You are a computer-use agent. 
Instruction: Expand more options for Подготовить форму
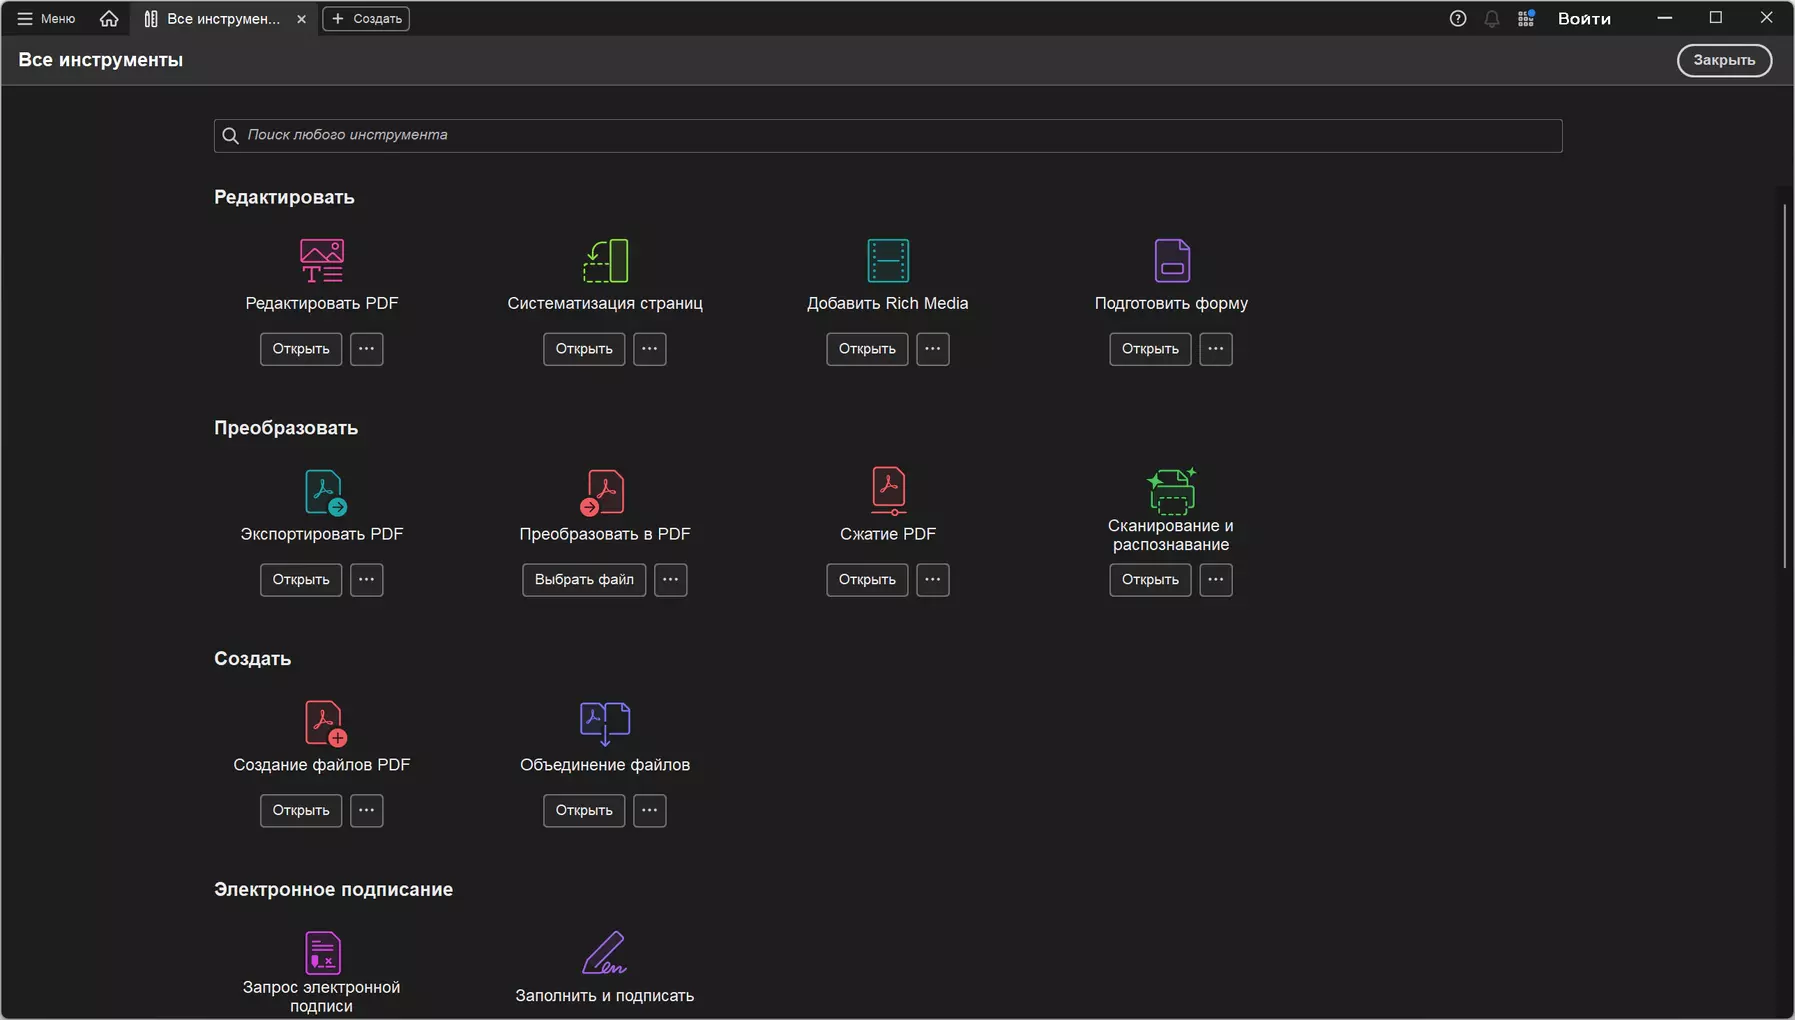click(1216, 349)
